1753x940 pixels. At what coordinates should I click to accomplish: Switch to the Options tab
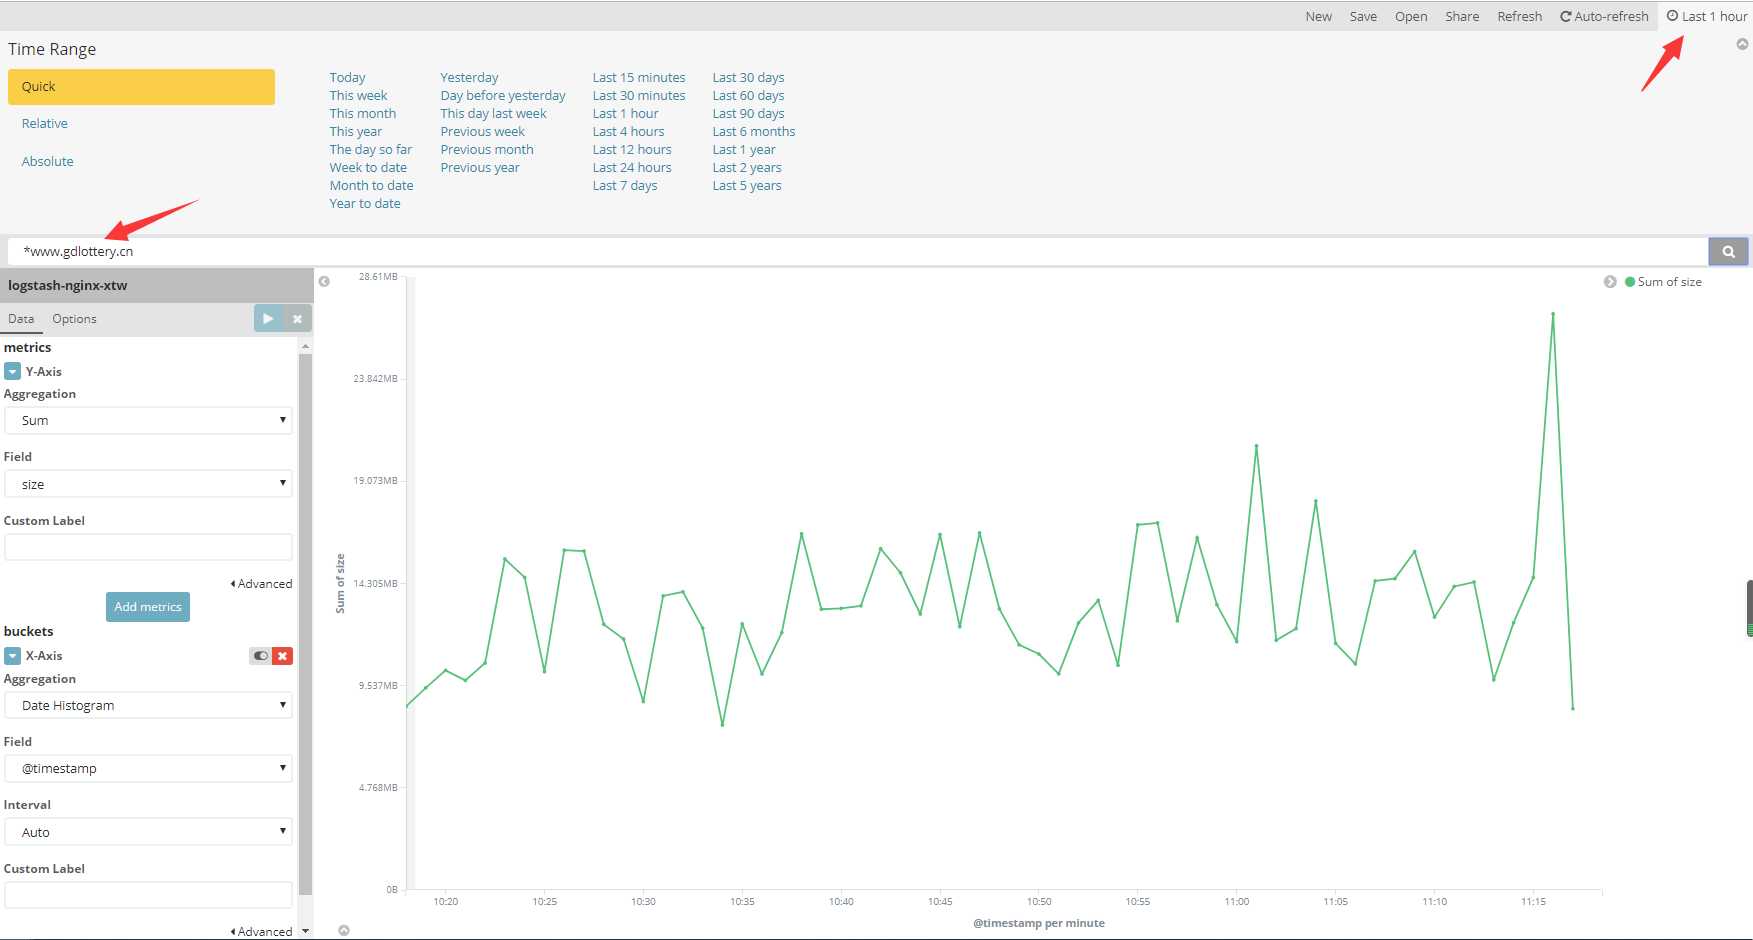[74, 319]
